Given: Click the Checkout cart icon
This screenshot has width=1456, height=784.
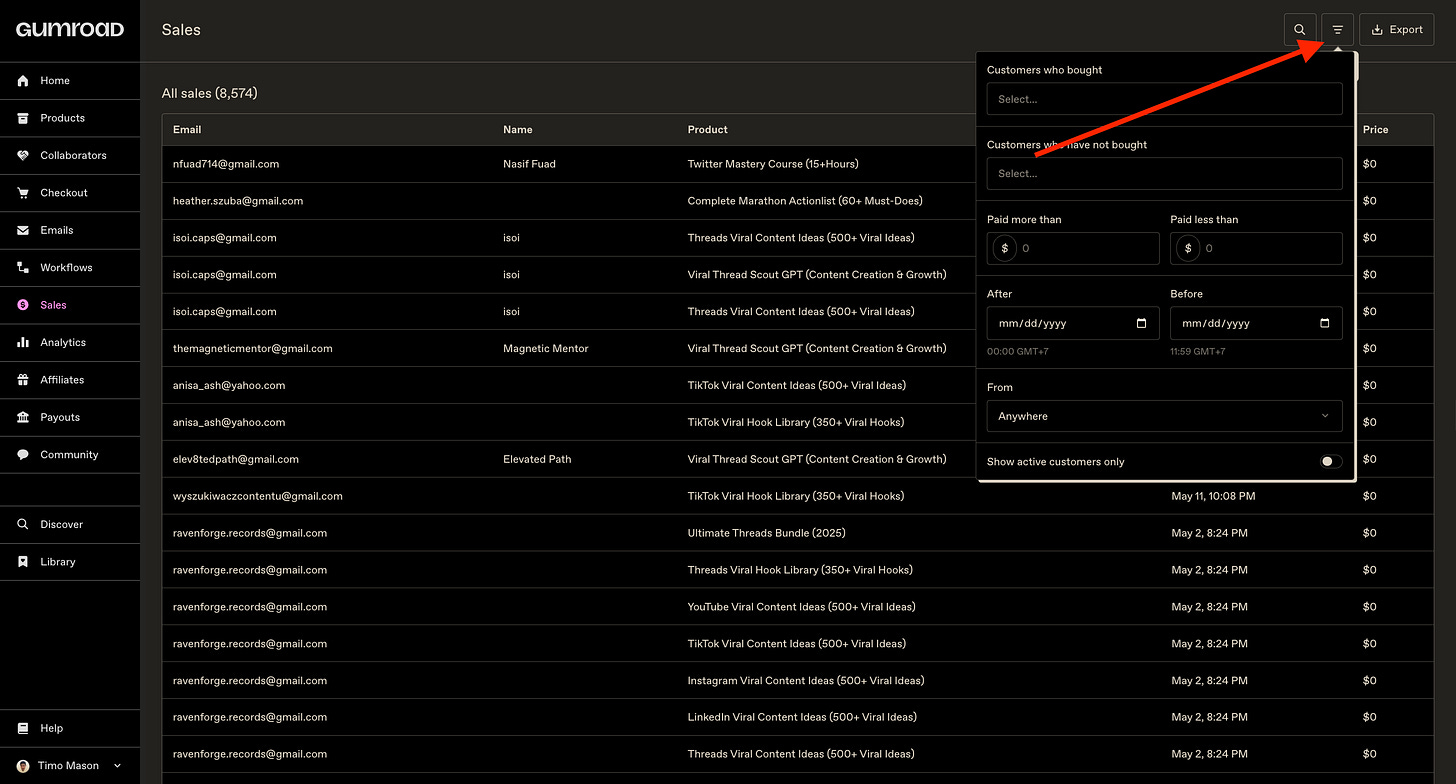Looking at the screenshot, I should (x=23, y=193).
